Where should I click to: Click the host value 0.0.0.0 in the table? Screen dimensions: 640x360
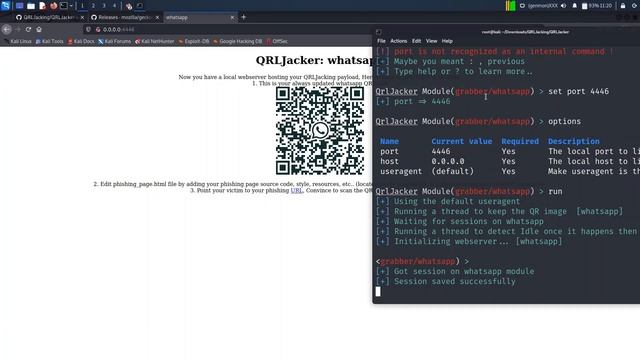(448, 161)
